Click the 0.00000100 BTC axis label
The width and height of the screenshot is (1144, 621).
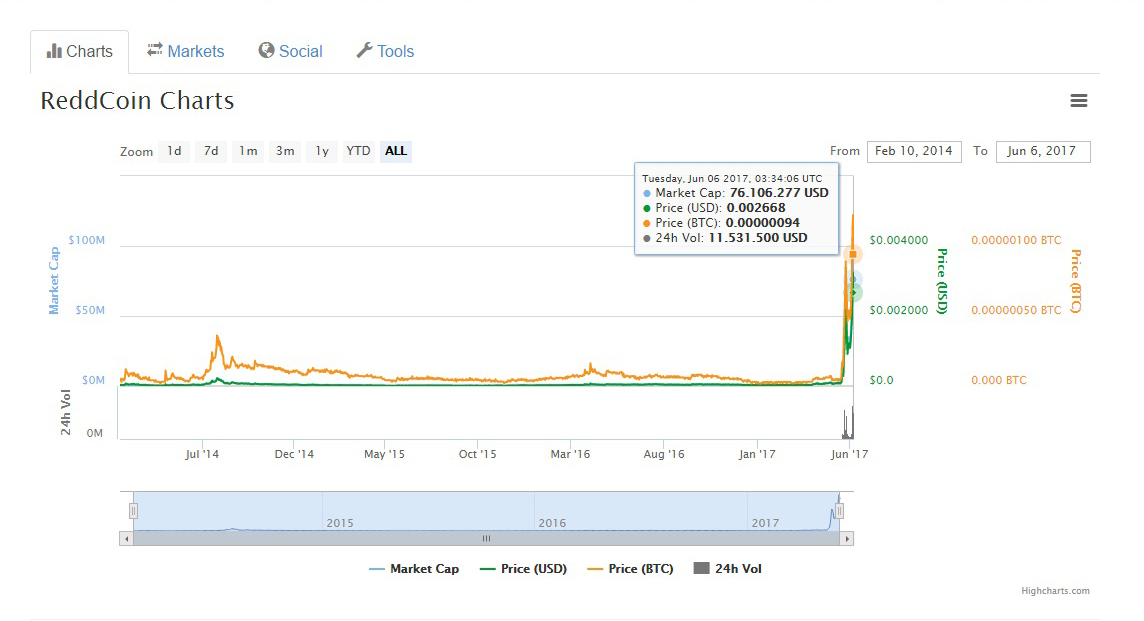(1016, 240)
